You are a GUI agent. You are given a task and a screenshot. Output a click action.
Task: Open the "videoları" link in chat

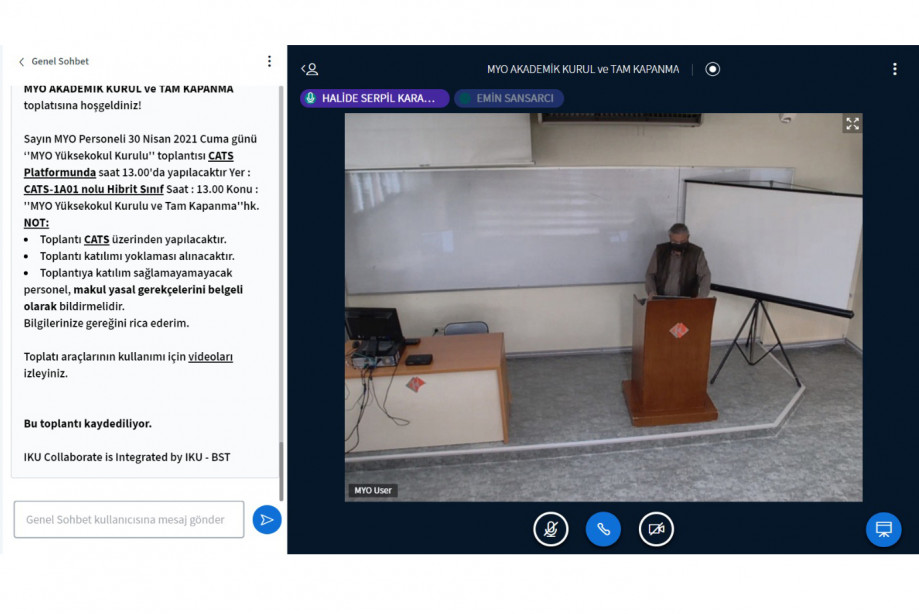coord(210,356)
